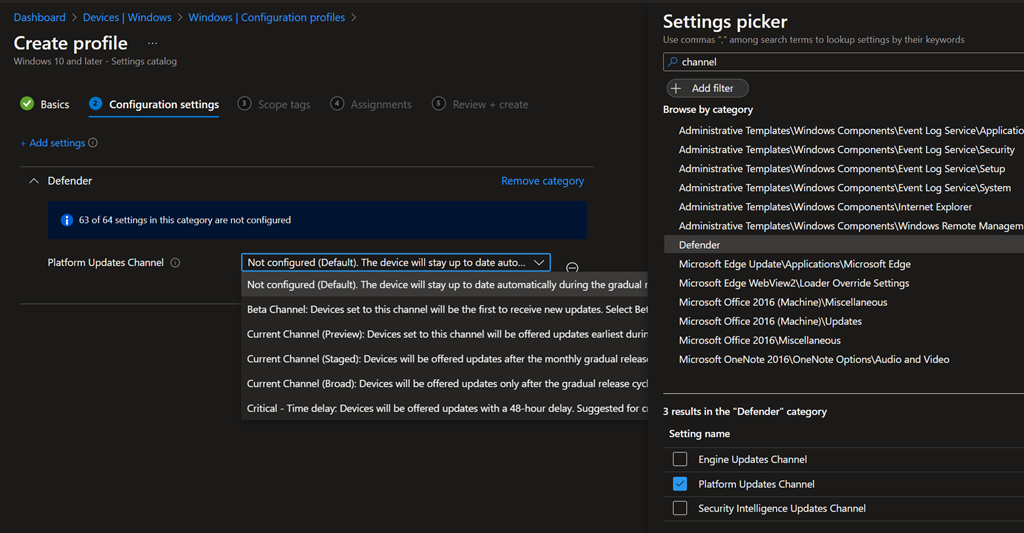The height and width of the screenshot is (533, 1024).
Task: Click the ellipsis next to Create profile
Action: tap(152, 44)
